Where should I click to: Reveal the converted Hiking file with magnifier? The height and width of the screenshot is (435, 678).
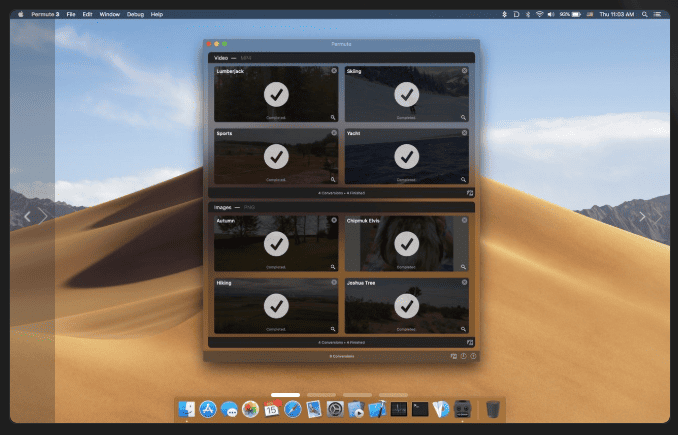click(333, 329)
